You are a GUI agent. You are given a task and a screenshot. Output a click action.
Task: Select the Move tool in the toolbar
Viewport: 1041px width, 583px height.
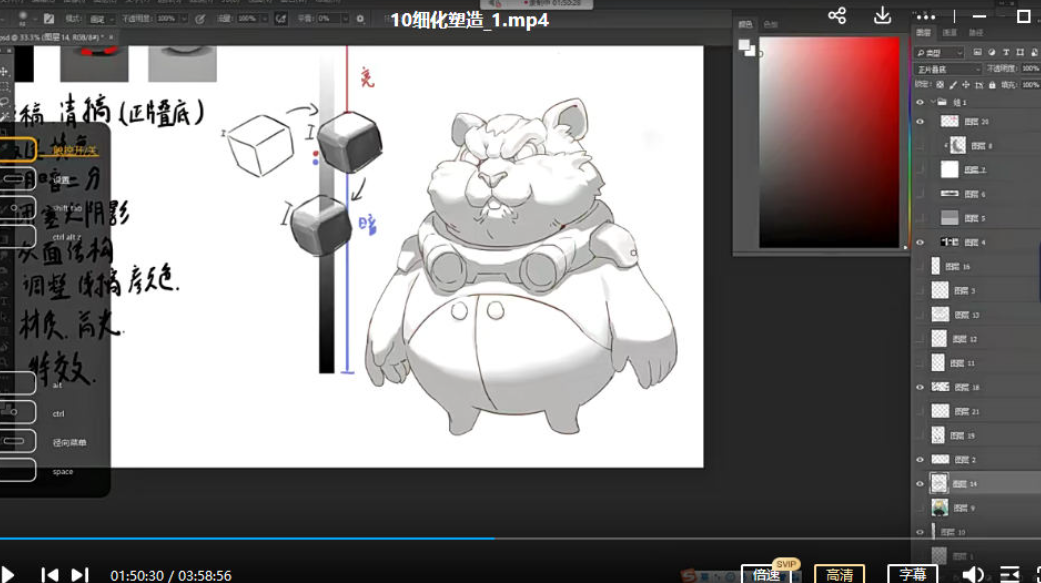click(x=5, y=71)
